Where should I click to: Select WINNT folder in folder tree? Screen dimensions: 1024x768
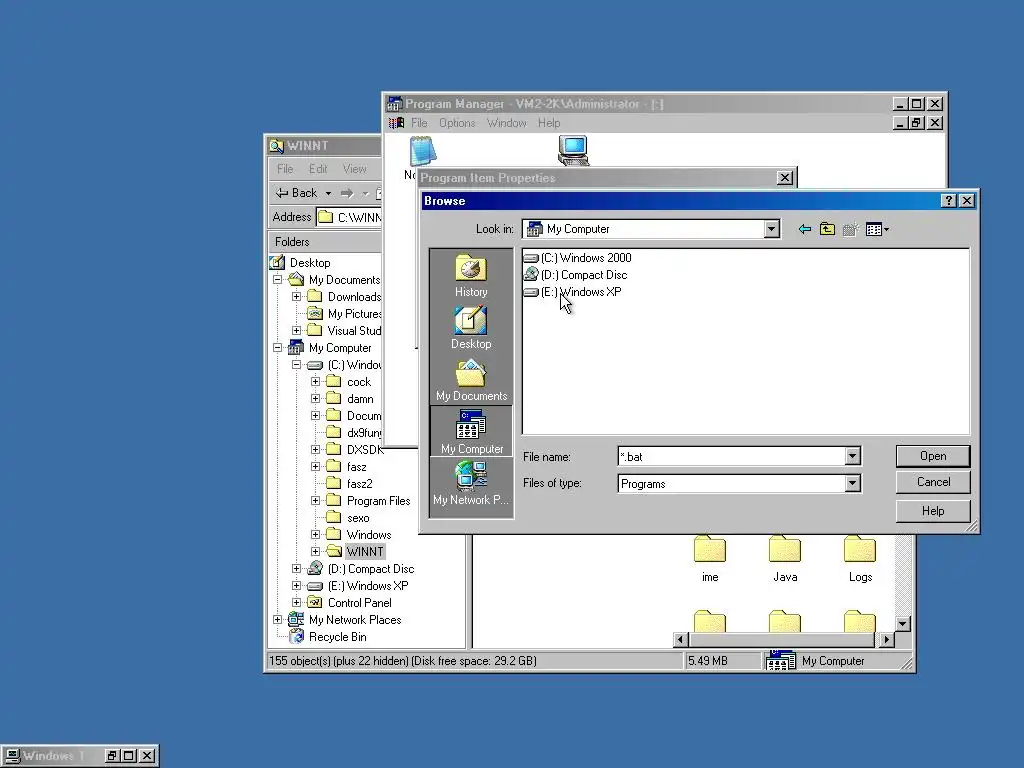[x=364, y=551]
